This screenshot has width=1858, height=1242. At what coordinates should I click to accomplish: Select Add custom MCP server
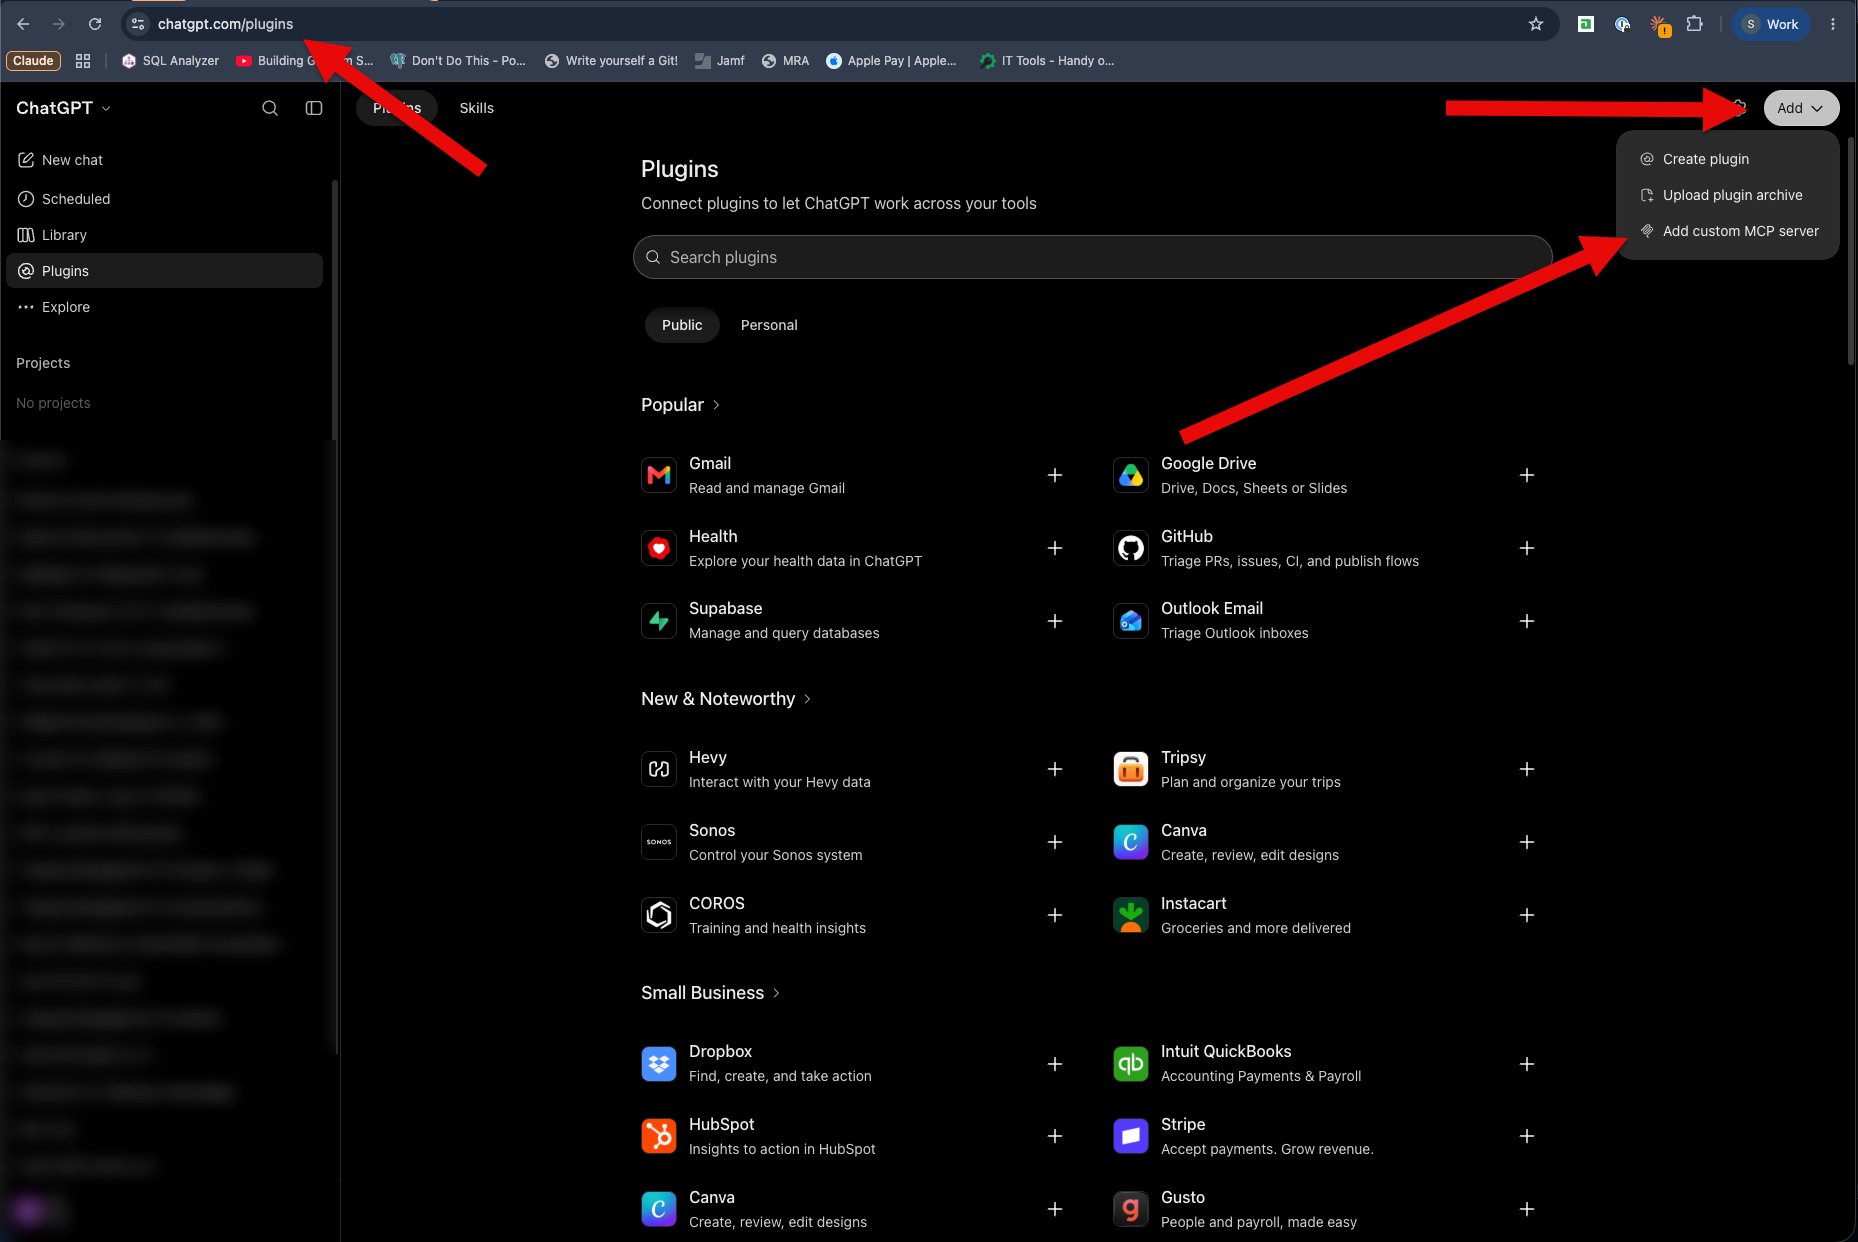click(x=1727, y=231)
